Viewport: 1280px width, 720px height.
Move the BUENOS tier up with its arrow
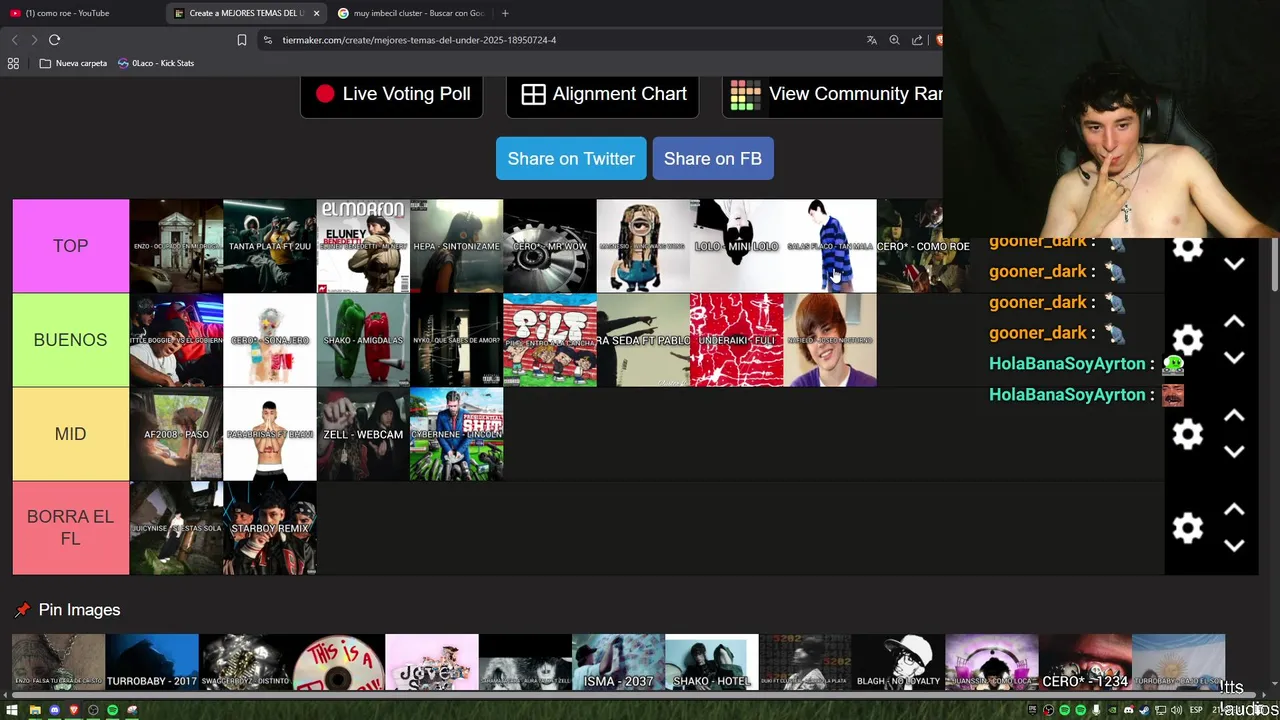click(x=1234, y=322)
